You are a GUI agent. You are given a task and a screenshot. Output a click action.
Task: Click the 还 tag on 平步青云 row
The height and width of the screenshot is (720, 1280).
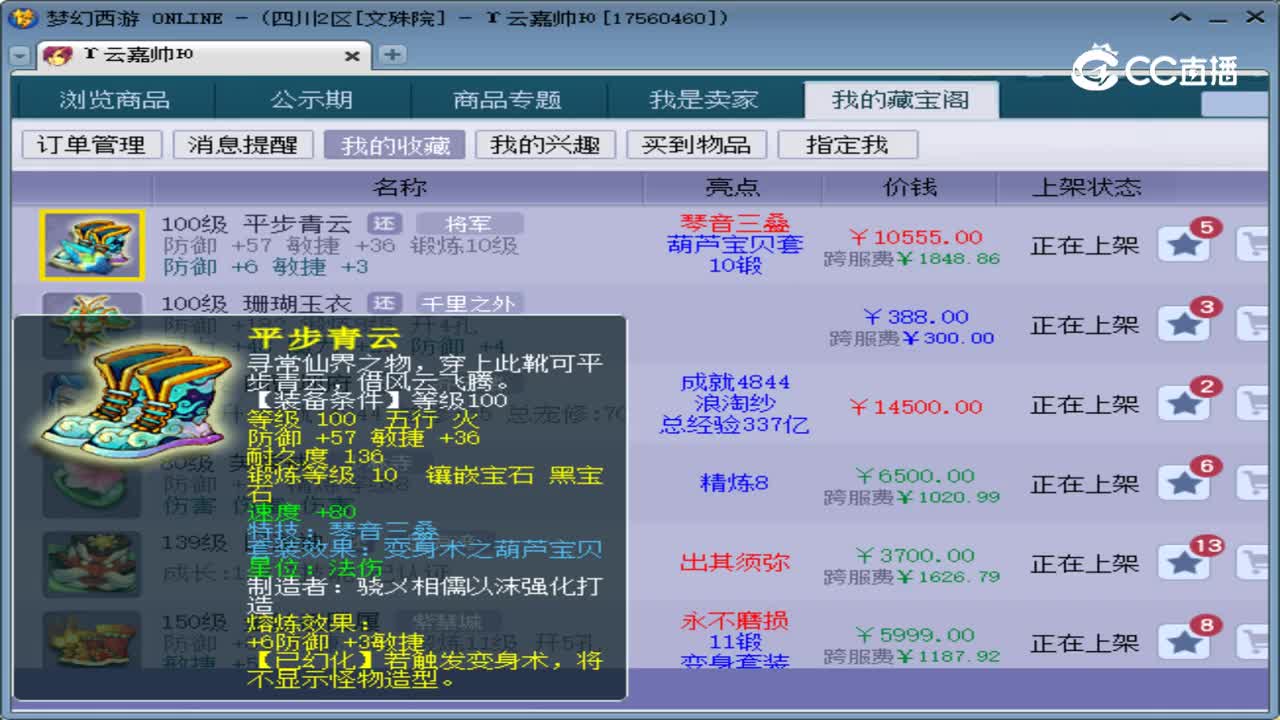[x=384, y=223]
